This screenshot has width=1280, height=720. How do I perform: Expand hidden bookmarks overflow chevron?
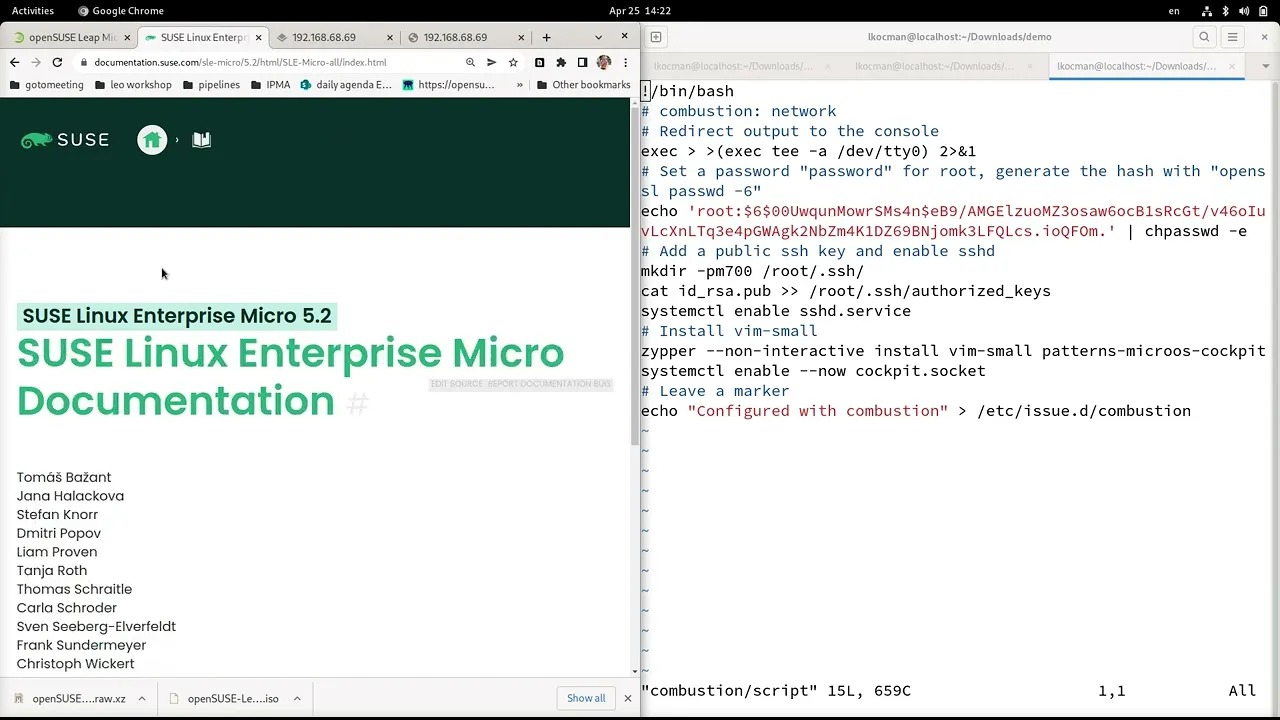(519, 85)
